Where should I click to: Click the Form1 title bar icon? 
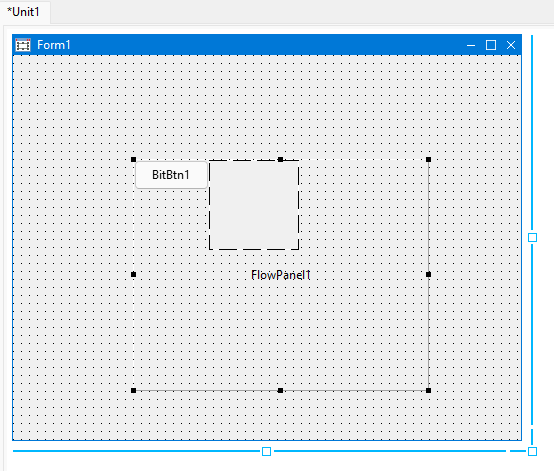23,45
